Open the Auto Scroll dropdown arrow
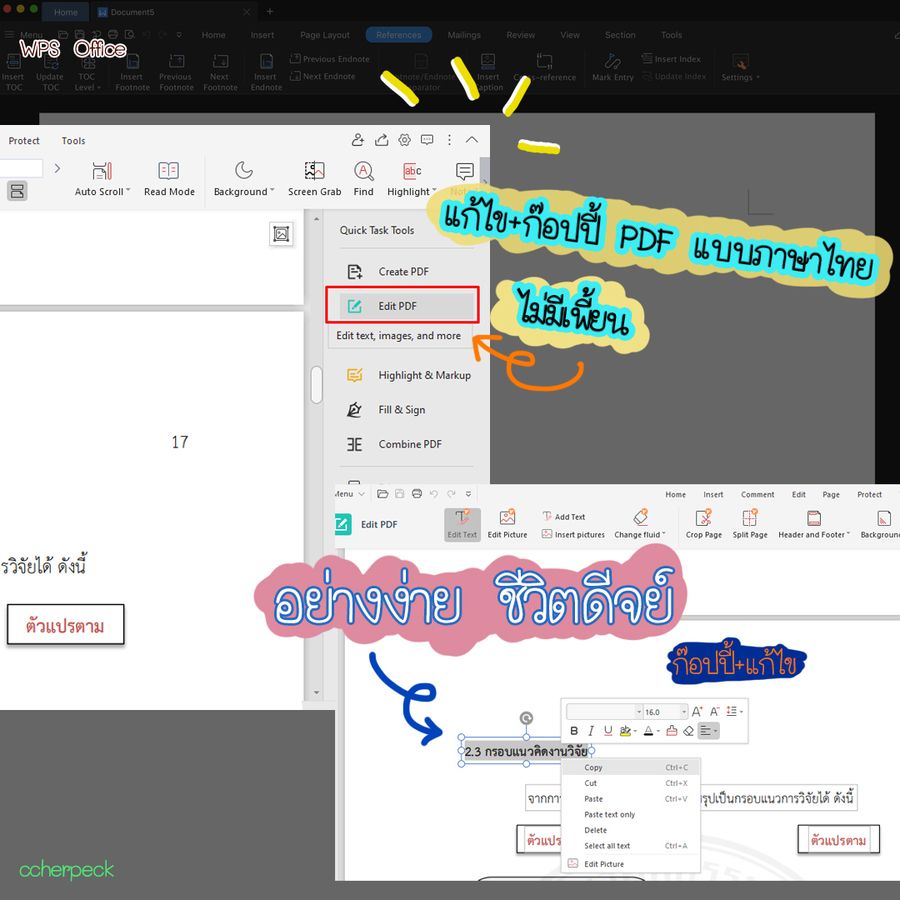This screenshot has width=900, height=900. [128, 191]
